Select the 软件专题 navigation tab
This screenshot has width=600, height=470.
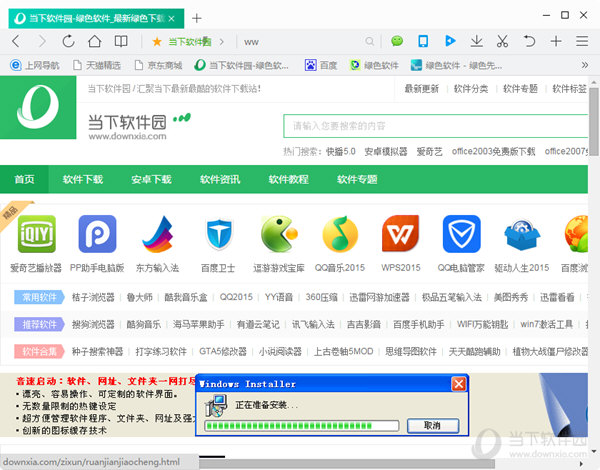357,179
